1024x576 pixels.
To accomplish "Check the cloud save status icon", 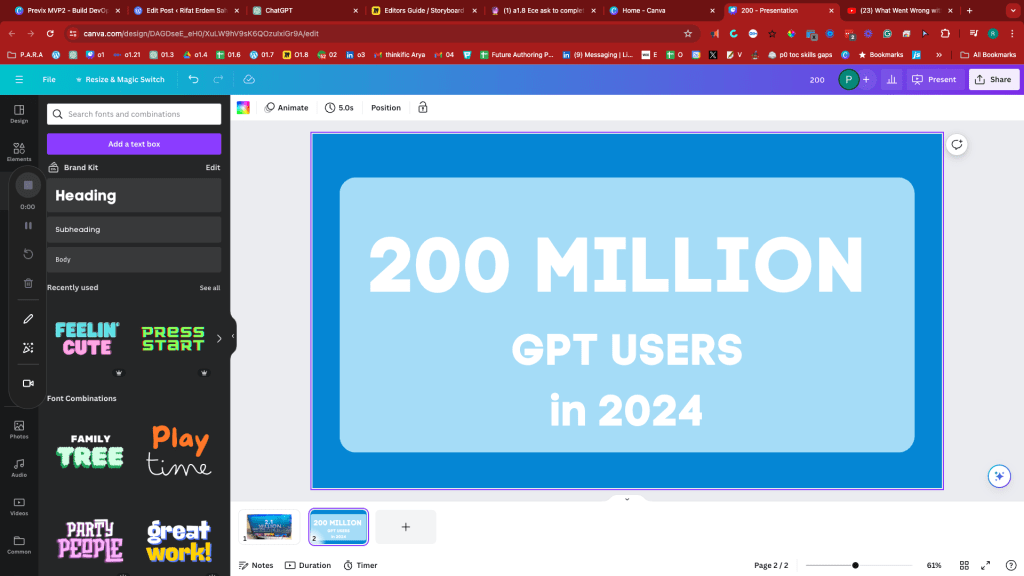I will pos(249,80).
